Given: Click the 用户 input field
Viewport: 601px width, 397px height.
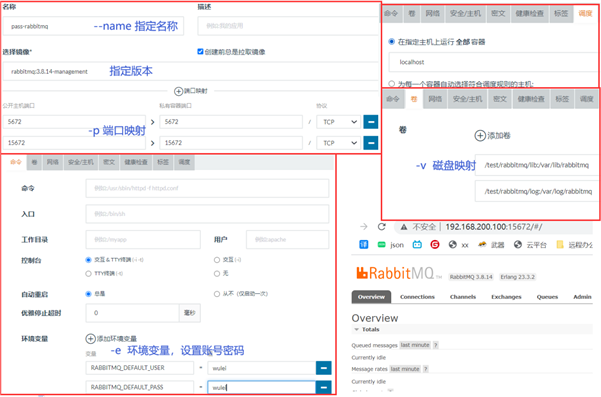Looking at the screenshot, I should coord(287,240).
